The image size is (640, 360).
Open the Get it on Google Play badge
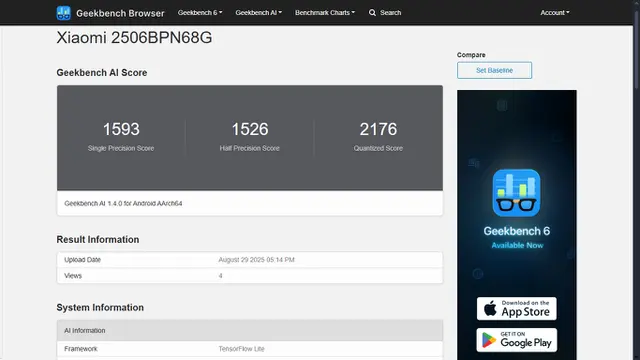coord(516,340)
